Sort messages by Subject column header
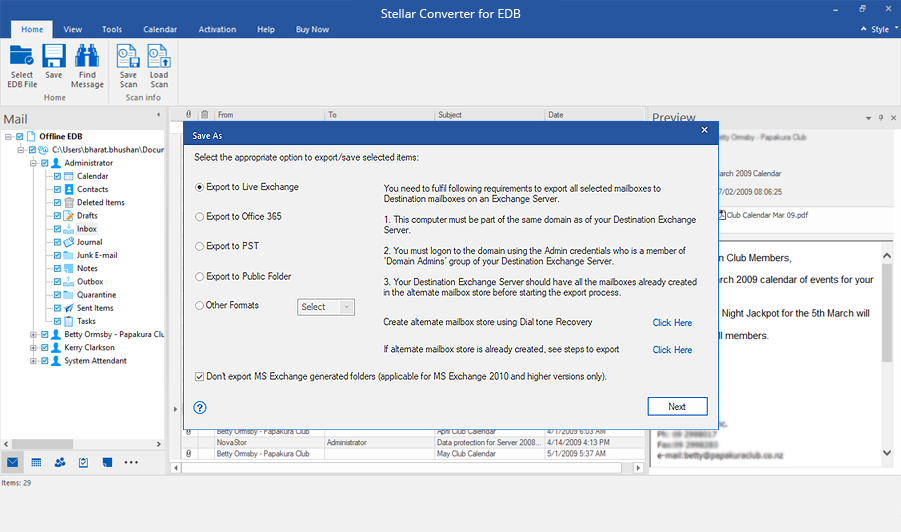This screenshot has width=901, height=532. (490, 115)
